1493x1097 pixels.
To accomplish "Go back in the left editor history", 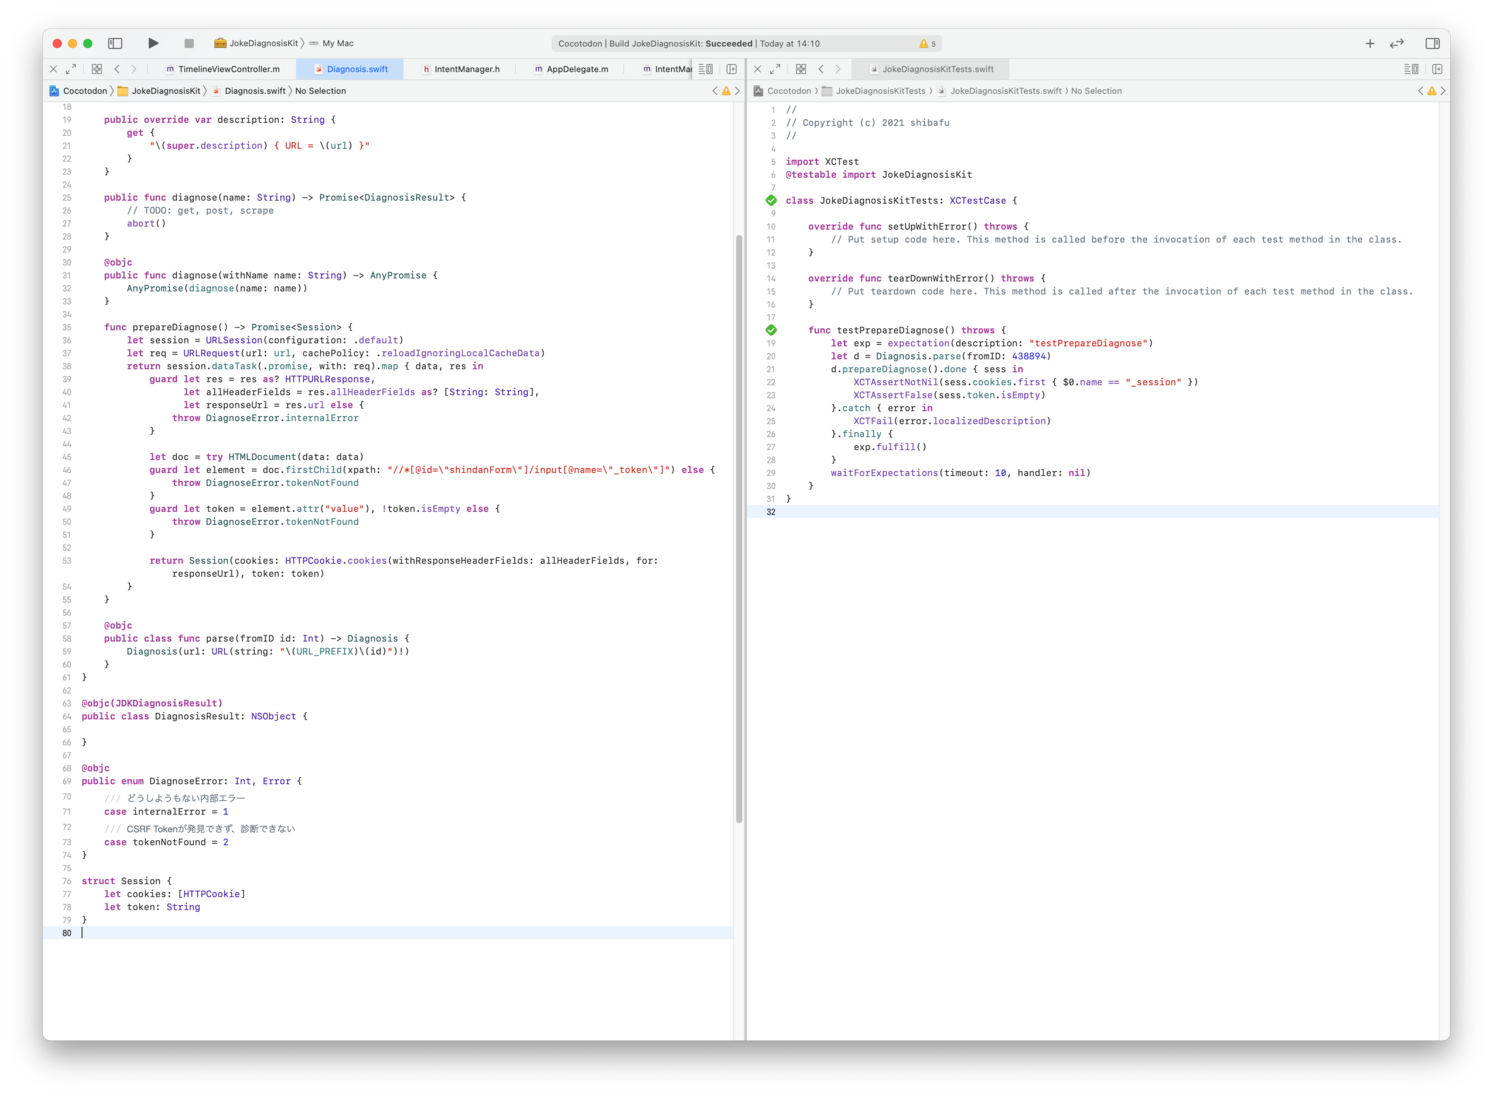I will pyautogui.click(x=117, y=69).
